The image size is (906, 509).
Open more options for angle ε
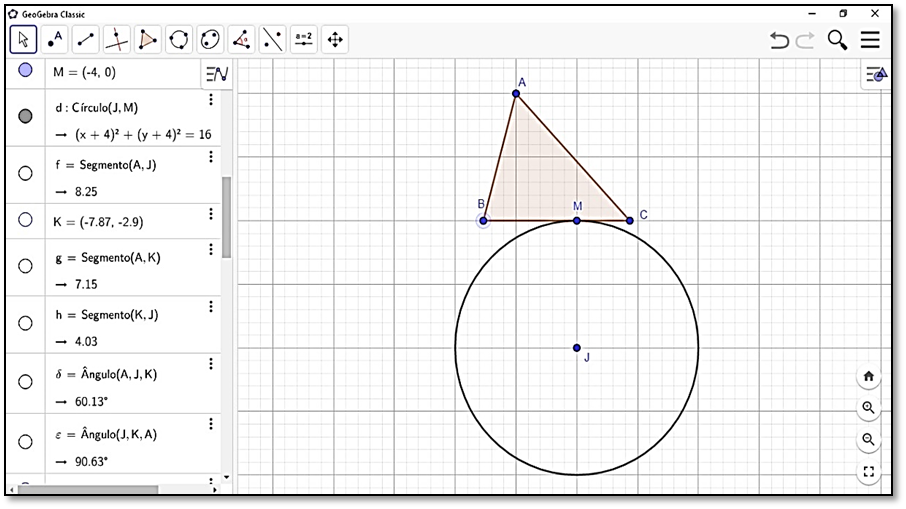click(211, 424)
